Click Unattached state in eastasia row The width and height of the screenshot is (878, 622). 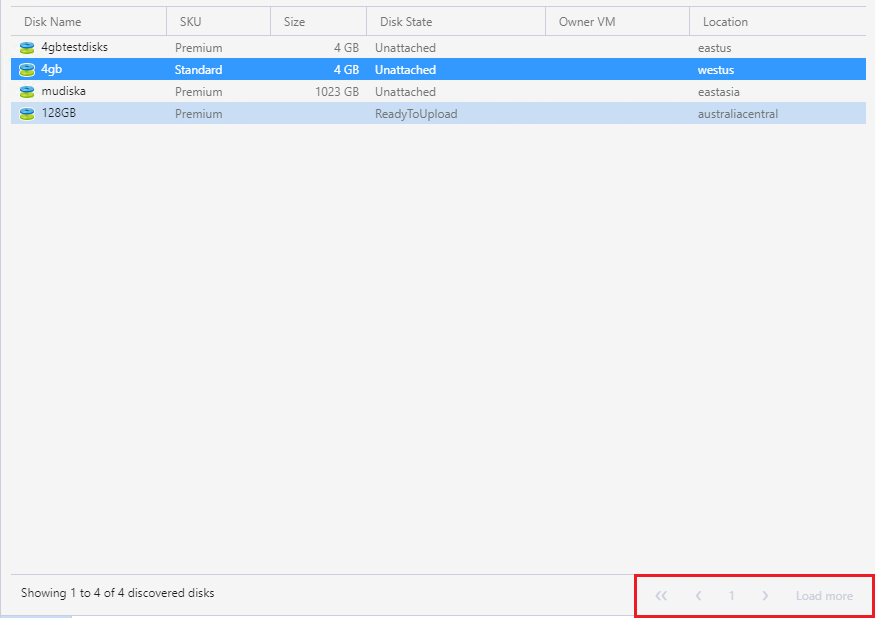[x=405, y=91]
